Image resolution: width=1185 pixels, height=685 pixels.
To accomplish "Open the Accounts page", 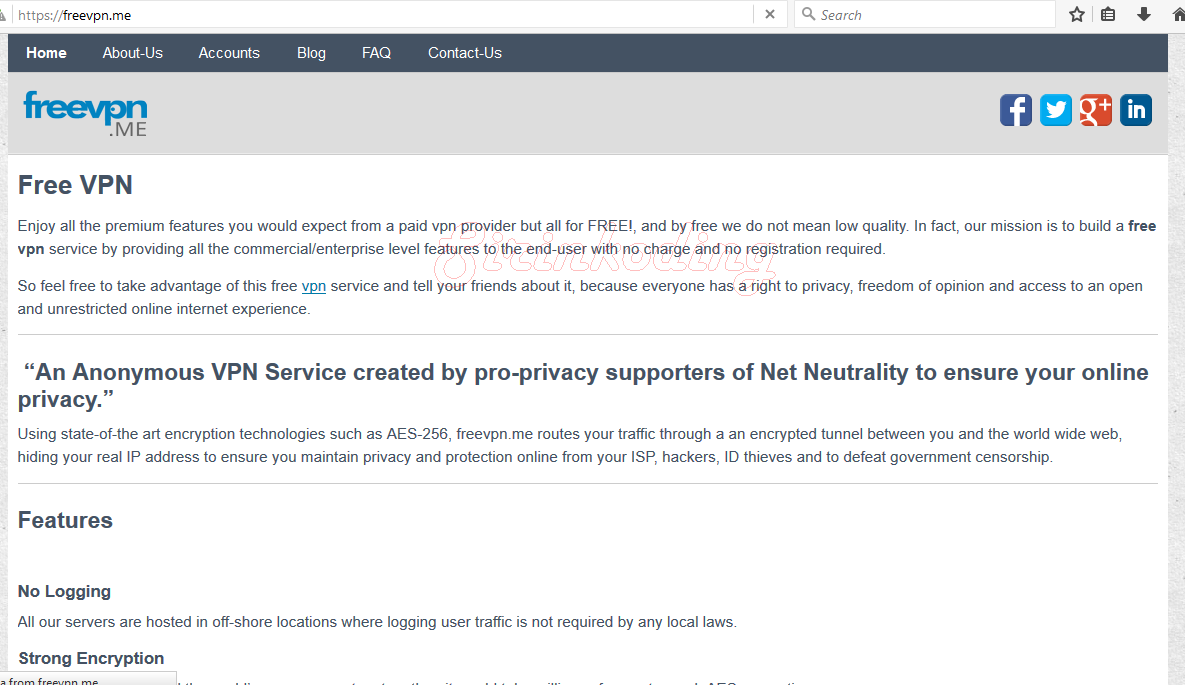I will click(229, 53).
